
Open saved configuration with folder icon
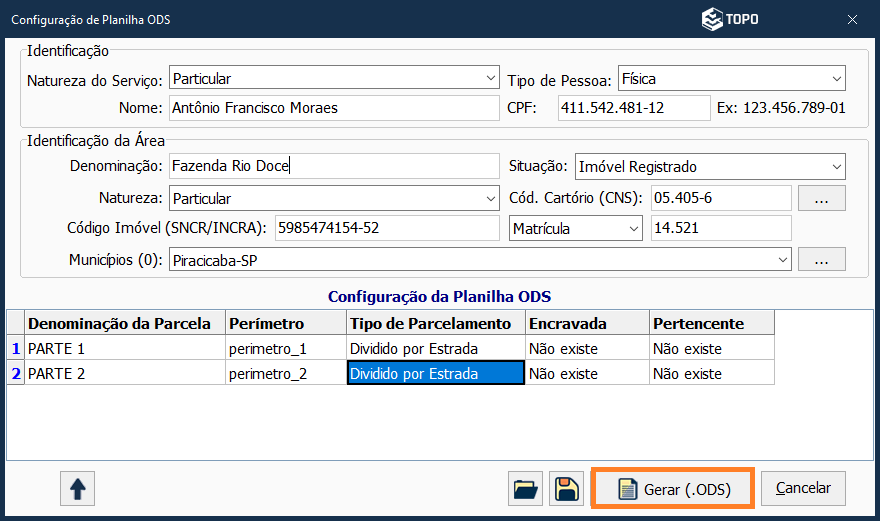(x=525, y=489)
